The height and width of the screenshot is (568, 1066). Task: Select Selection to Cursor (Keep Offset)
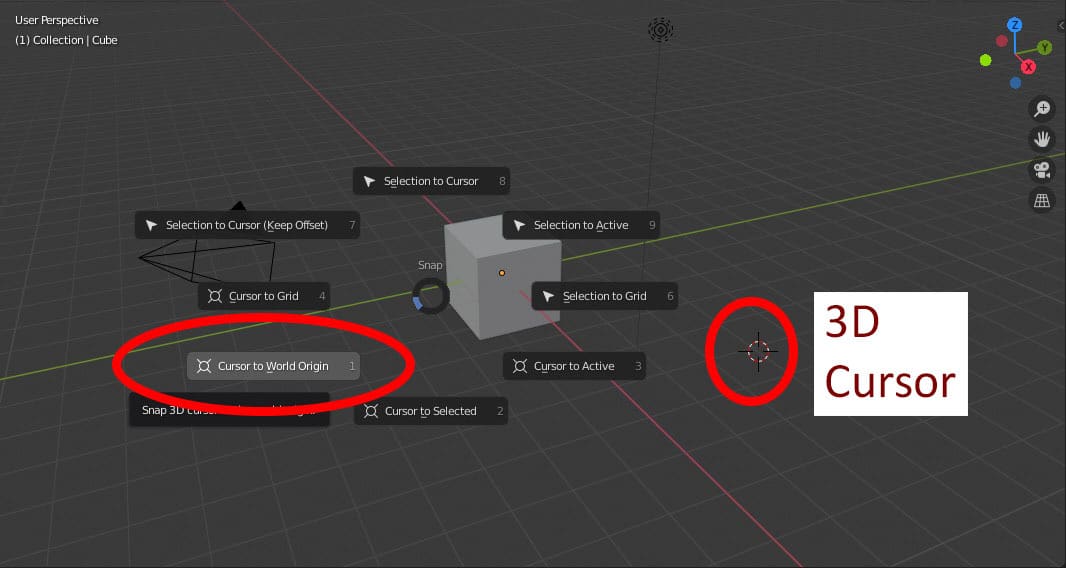point(247,225)
